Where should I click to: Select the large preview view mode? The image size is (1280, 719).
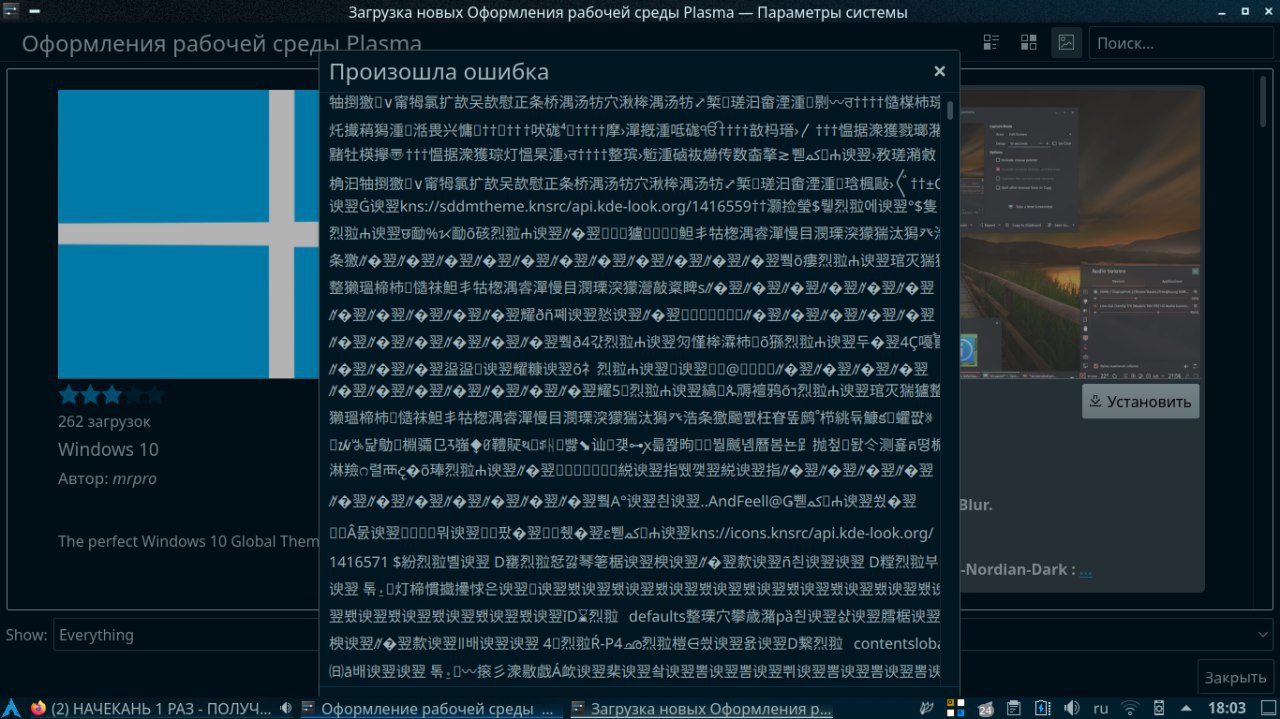click(1066, 42)
